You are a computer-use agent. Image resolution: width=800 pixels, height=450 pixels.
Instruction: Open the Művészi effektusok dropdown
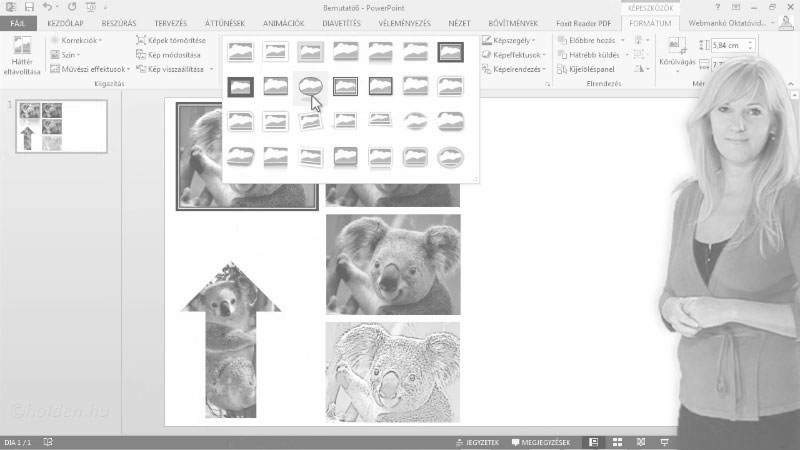(90, 69)
